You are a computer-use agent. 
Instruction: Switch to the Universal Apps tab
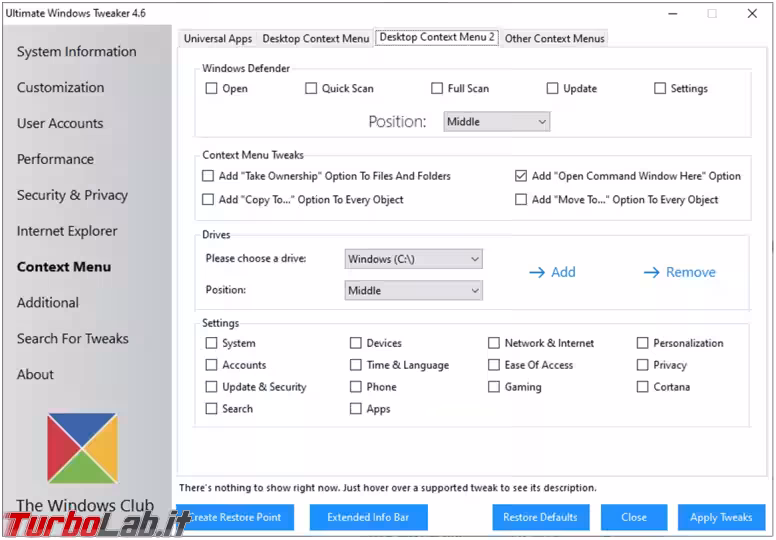click(x=218, y=39)
